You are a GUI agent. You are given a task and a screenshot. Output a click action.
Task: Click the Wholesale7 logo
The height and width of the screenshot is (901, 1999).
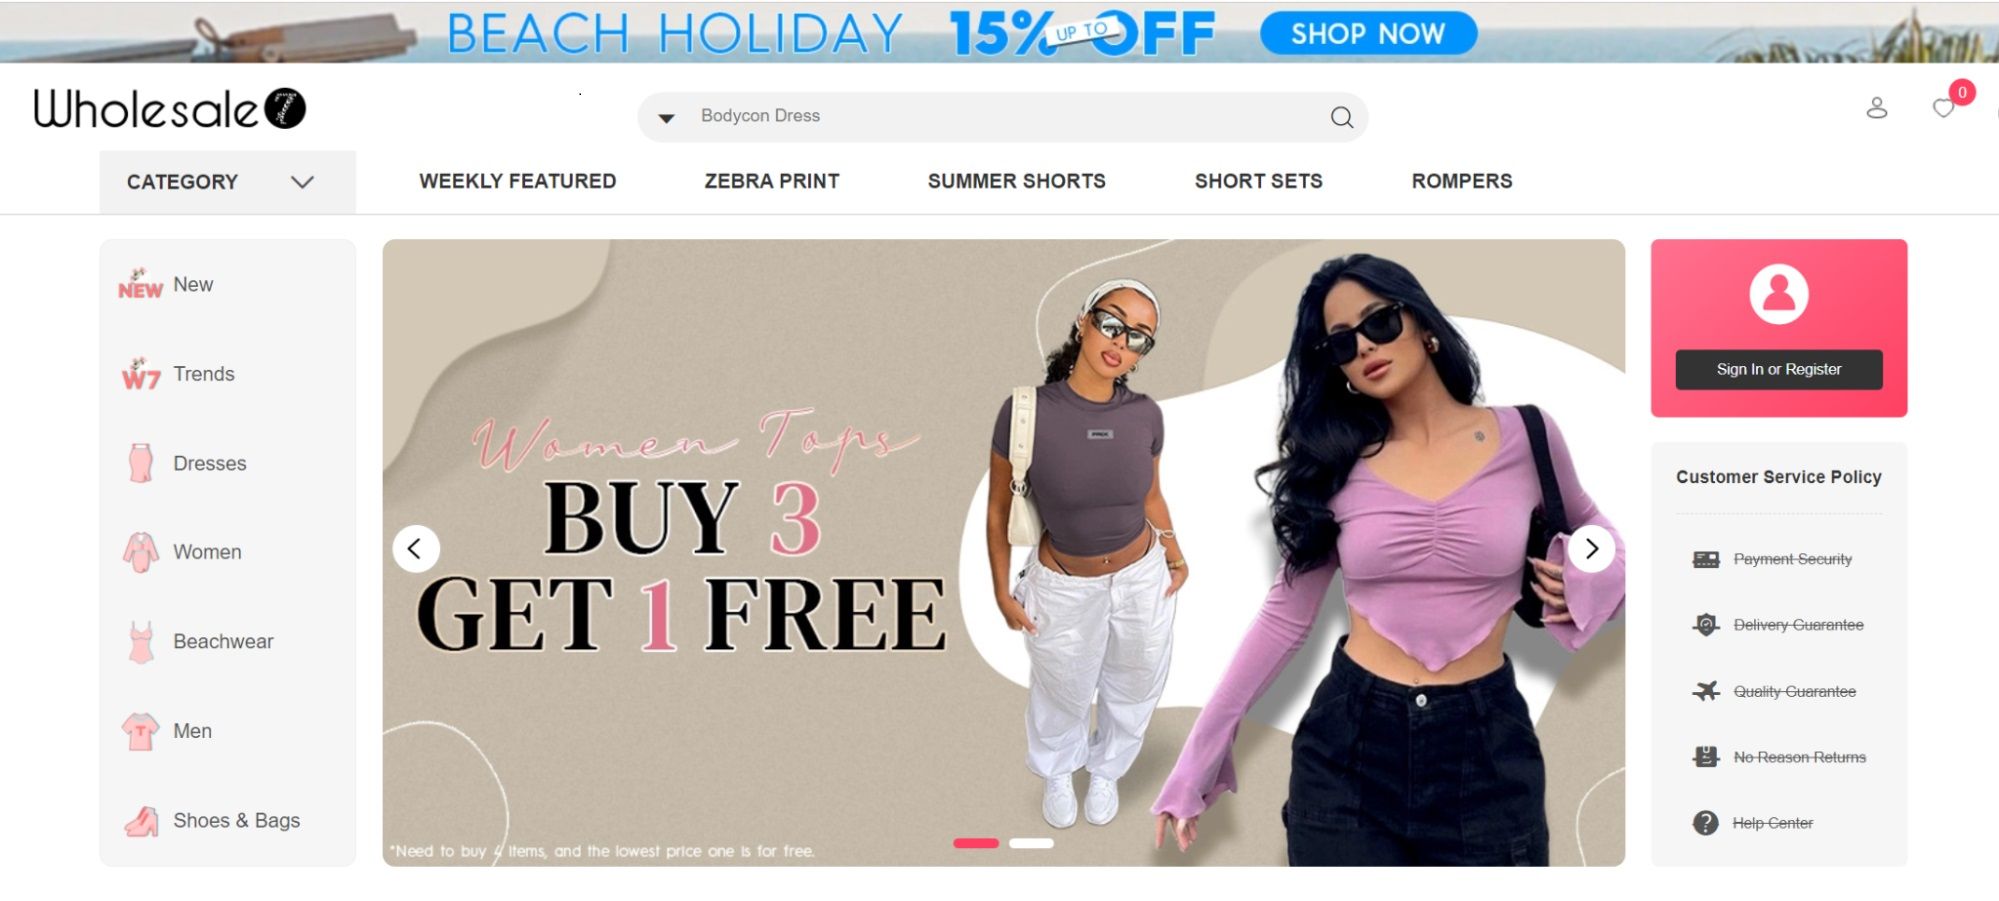click(170, 109)
